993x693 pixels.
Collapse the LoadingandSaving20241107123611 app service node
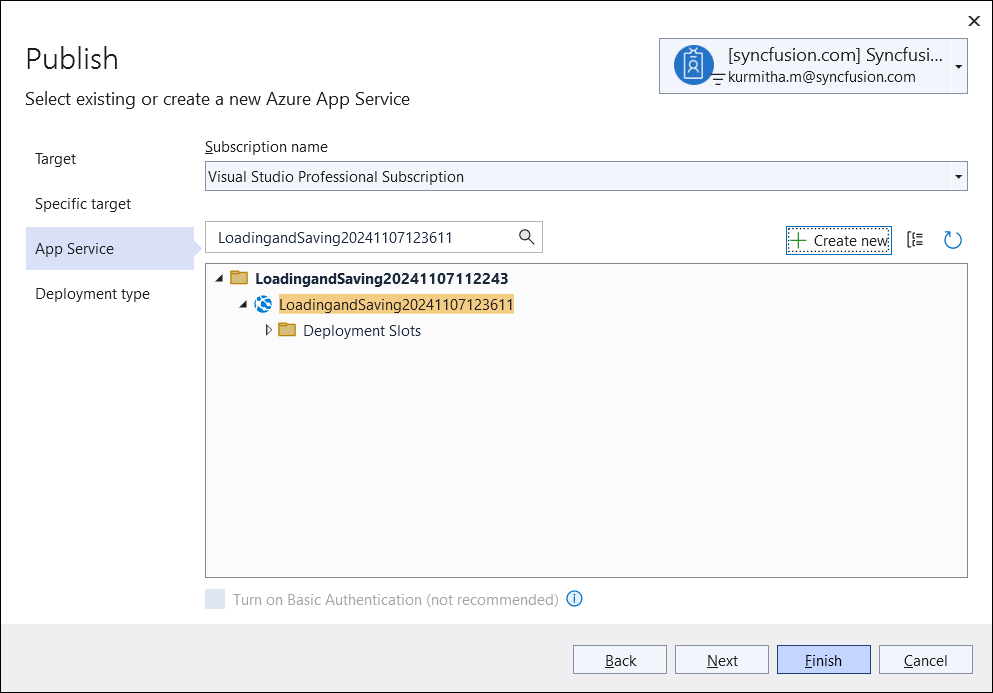point(243,305)
